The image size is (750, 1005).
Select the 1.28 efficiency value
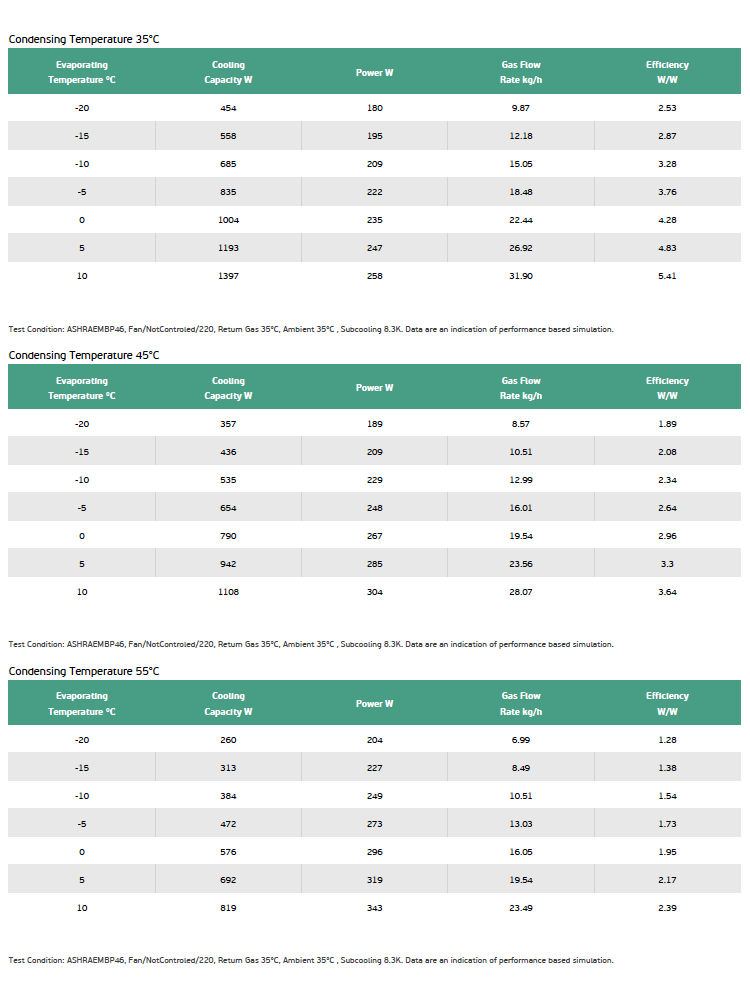(x=667, y=740)
